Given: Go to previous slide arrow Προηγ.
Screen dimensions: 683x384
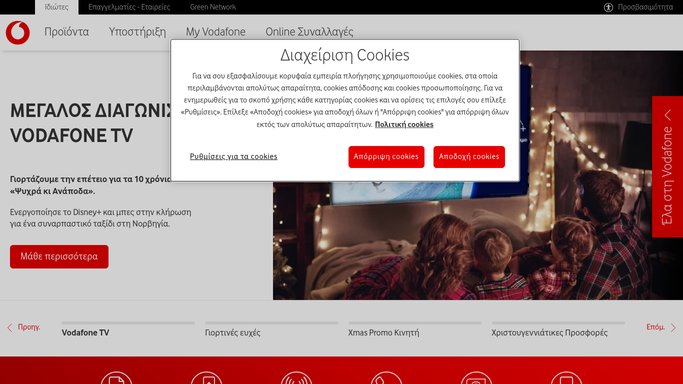Looking at the screenshot, I should click(x=24, y=327).
